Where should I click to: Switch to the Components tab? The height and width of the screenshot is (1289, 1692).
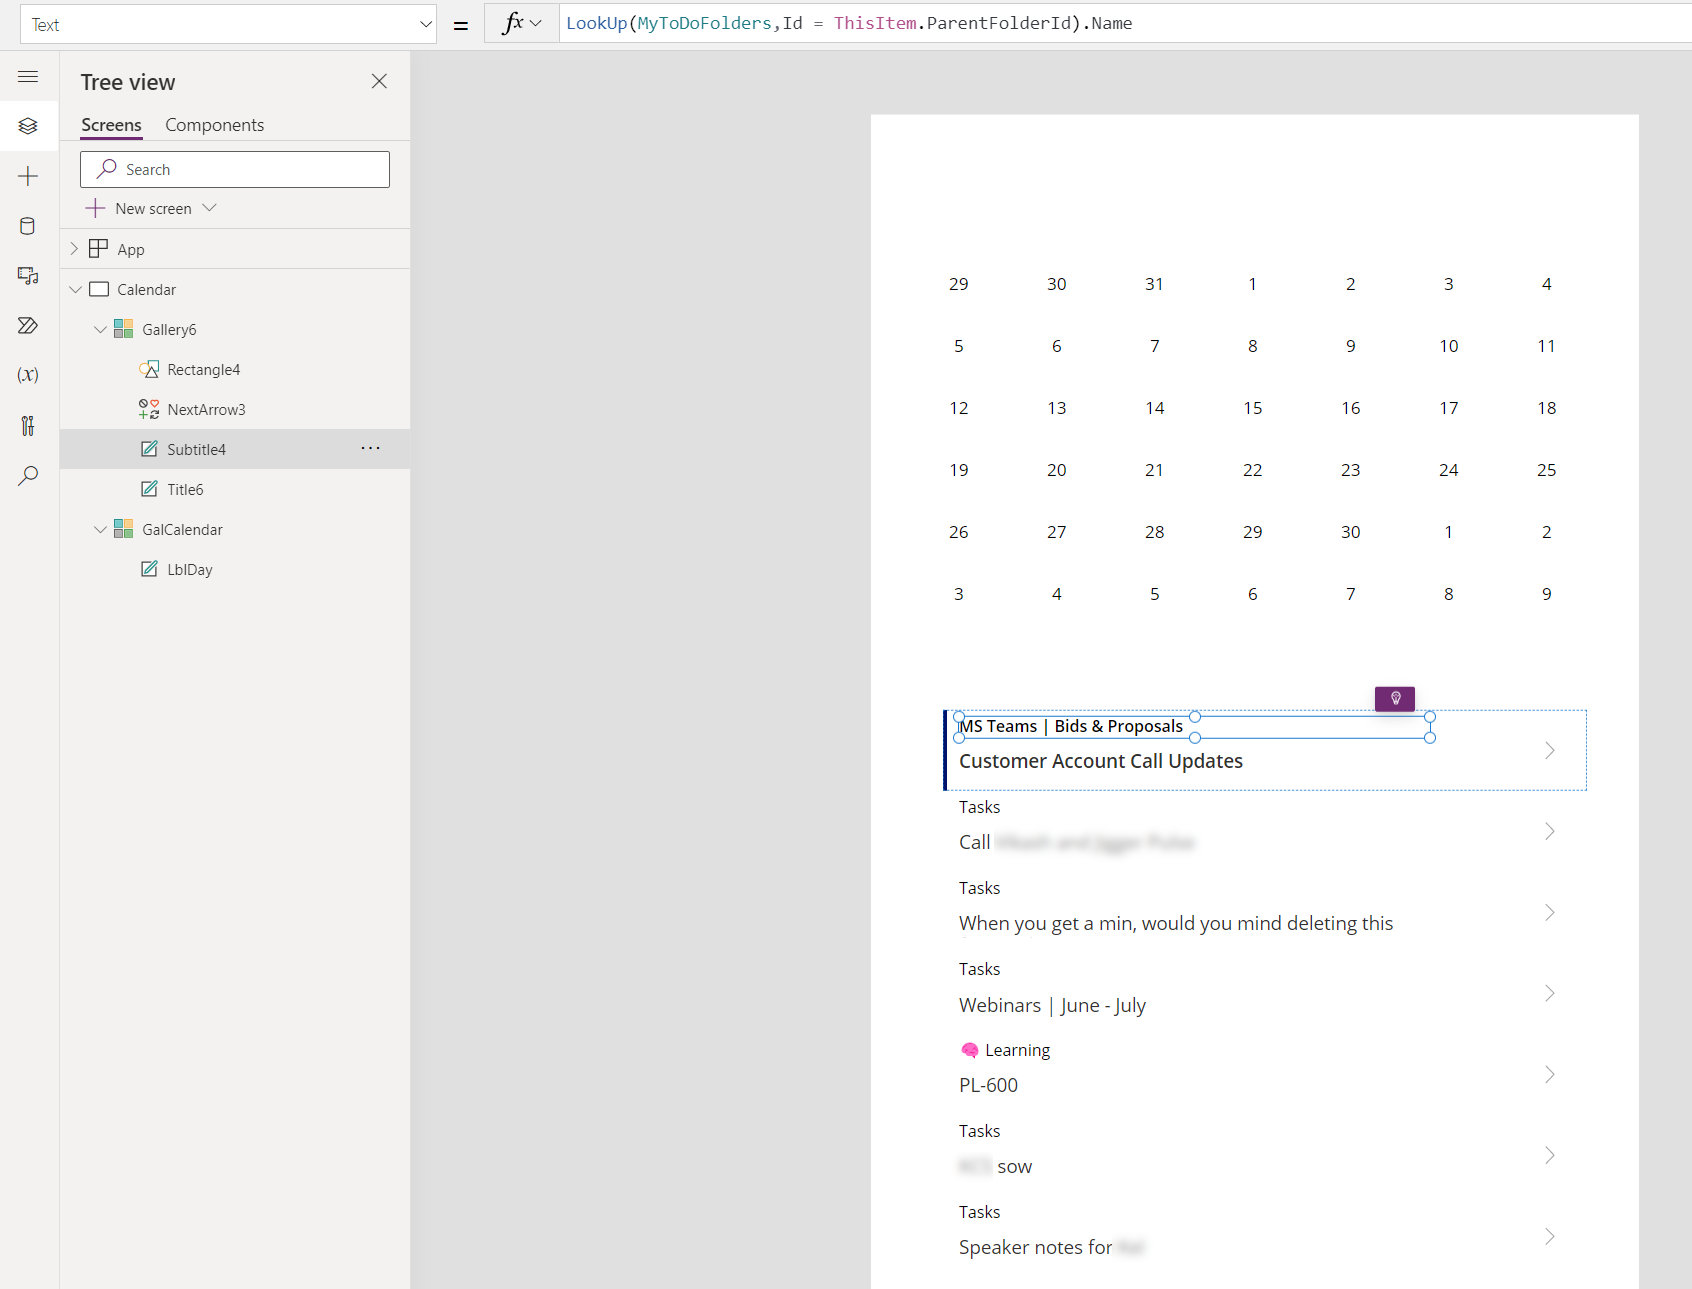point(214,124)
